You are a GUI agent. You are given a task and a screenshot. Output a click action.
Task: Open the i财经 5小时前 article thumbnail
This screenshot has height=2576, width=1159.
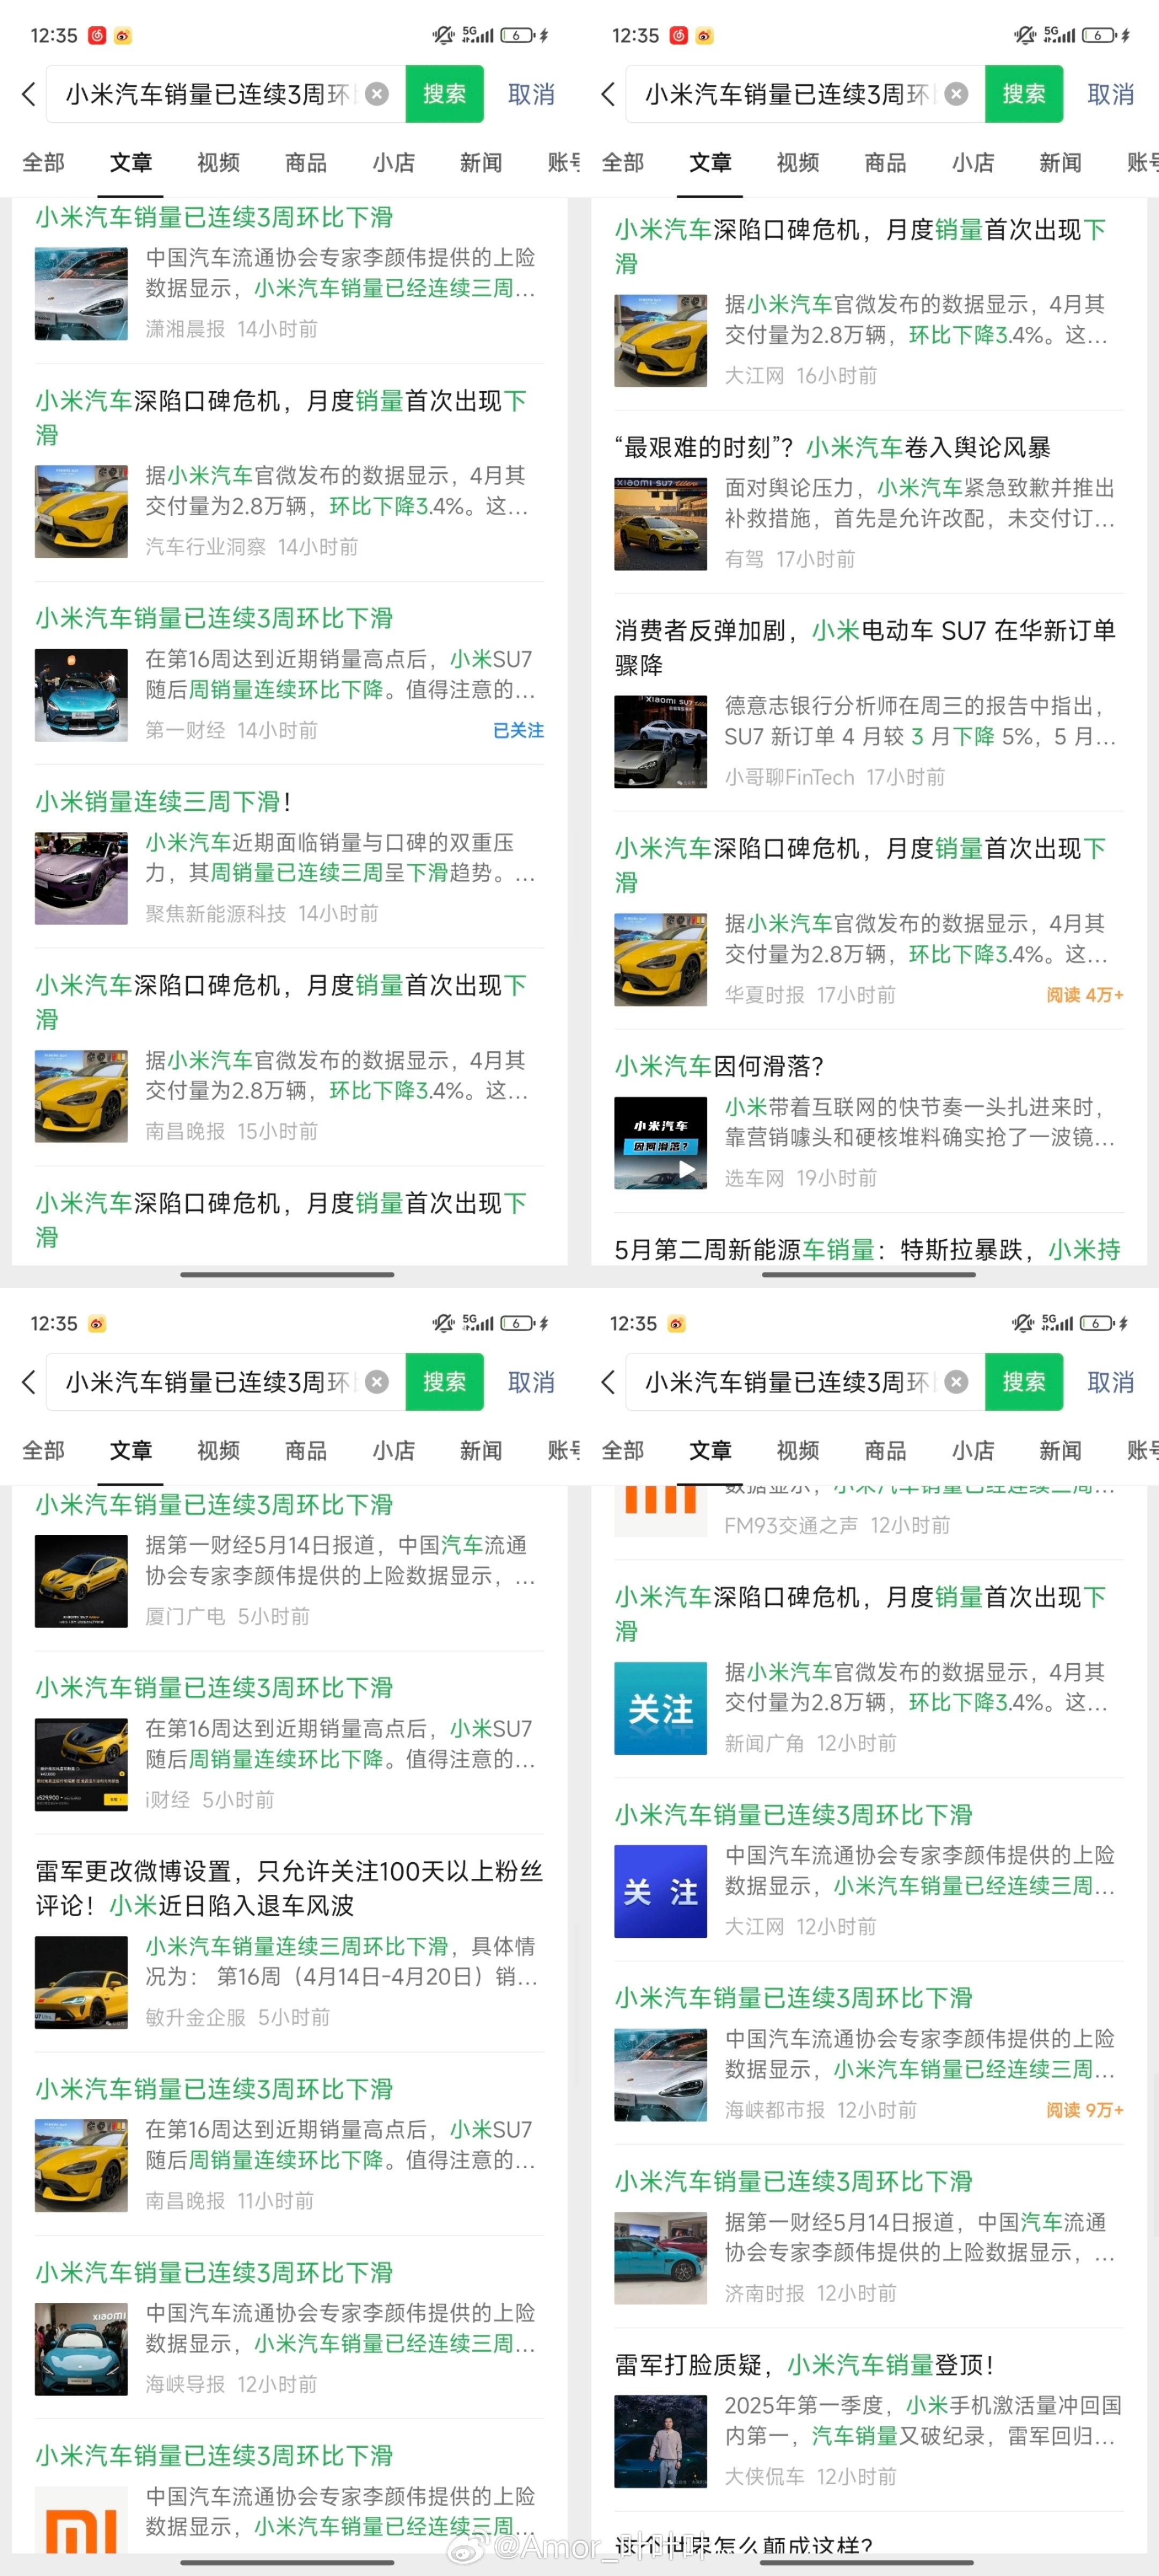(81, 1765)
